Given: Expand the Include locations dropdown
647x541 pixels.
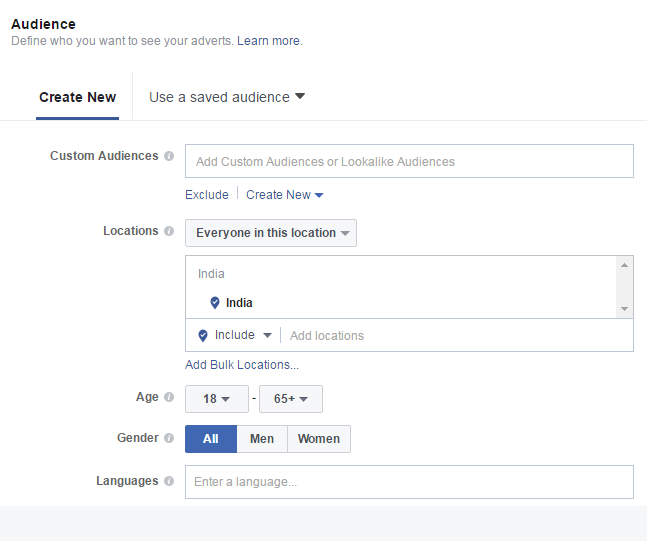Looking at the screenshot, I should [243, 335].
